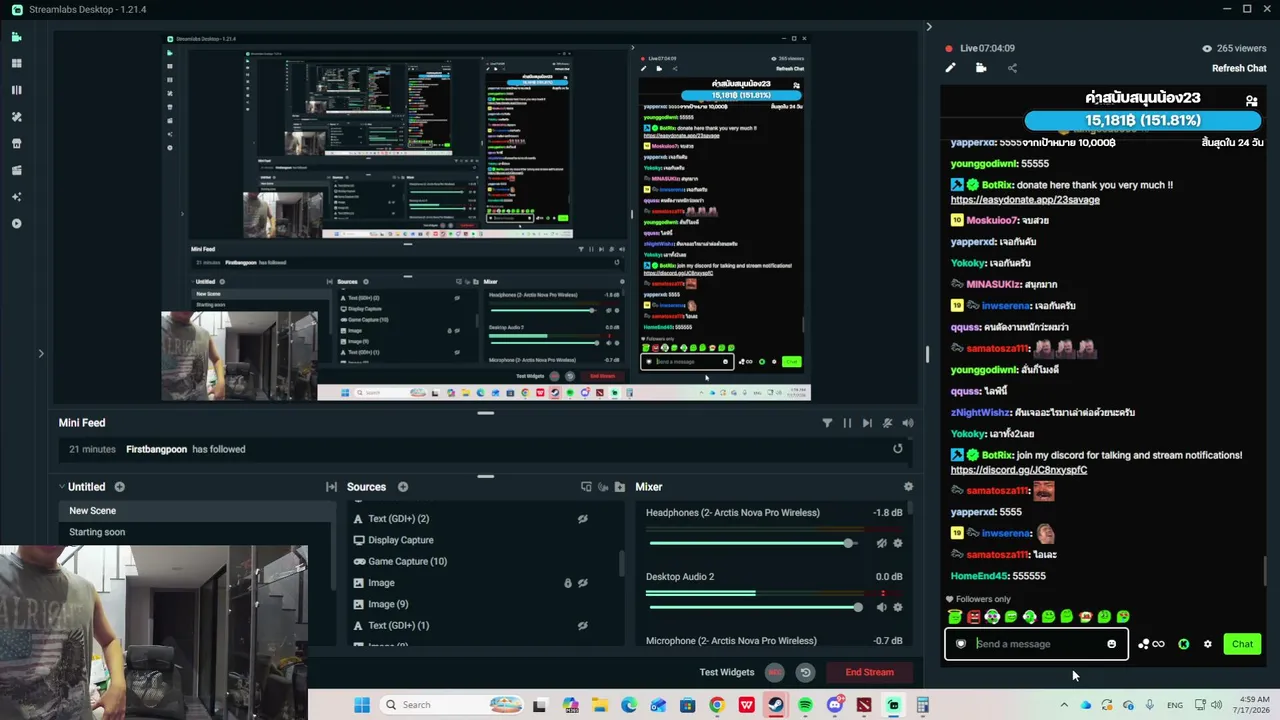1280x720 pixels.
Task: Click the pencil edit stream info icon
Action: (950, 68)
